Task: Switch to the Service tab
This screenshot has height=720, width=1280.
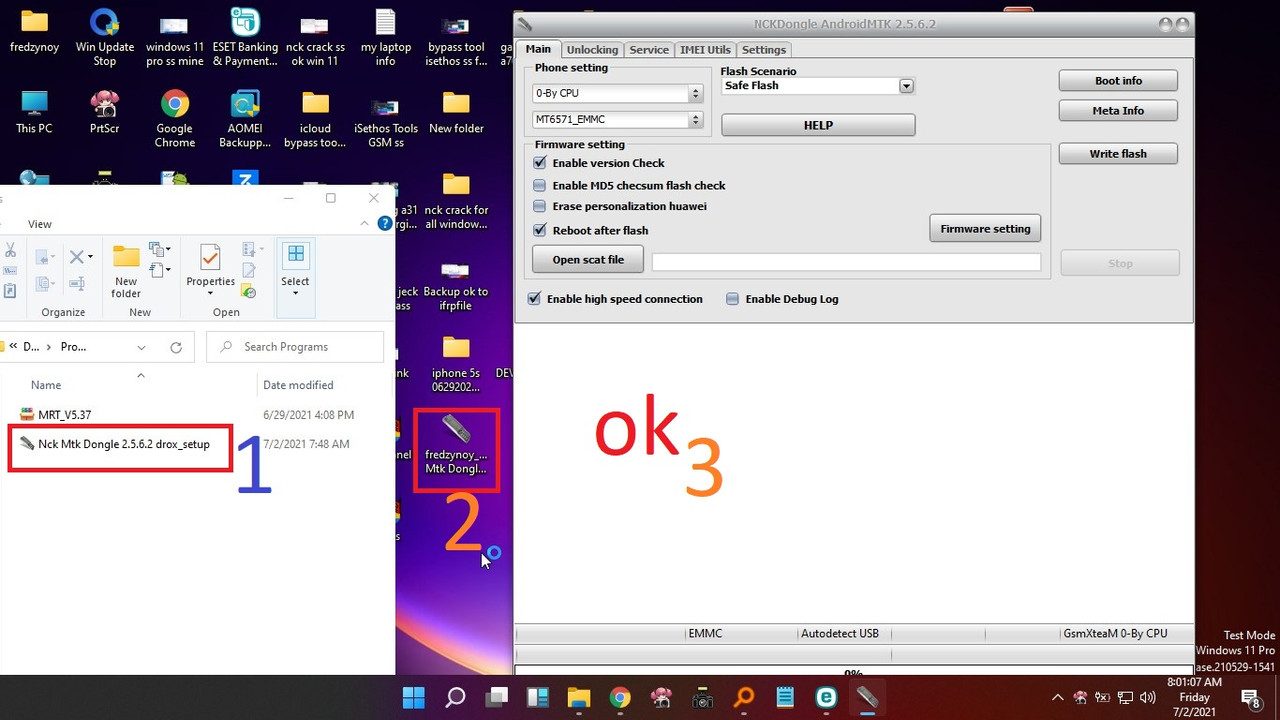Action: [x=649, y=49]
